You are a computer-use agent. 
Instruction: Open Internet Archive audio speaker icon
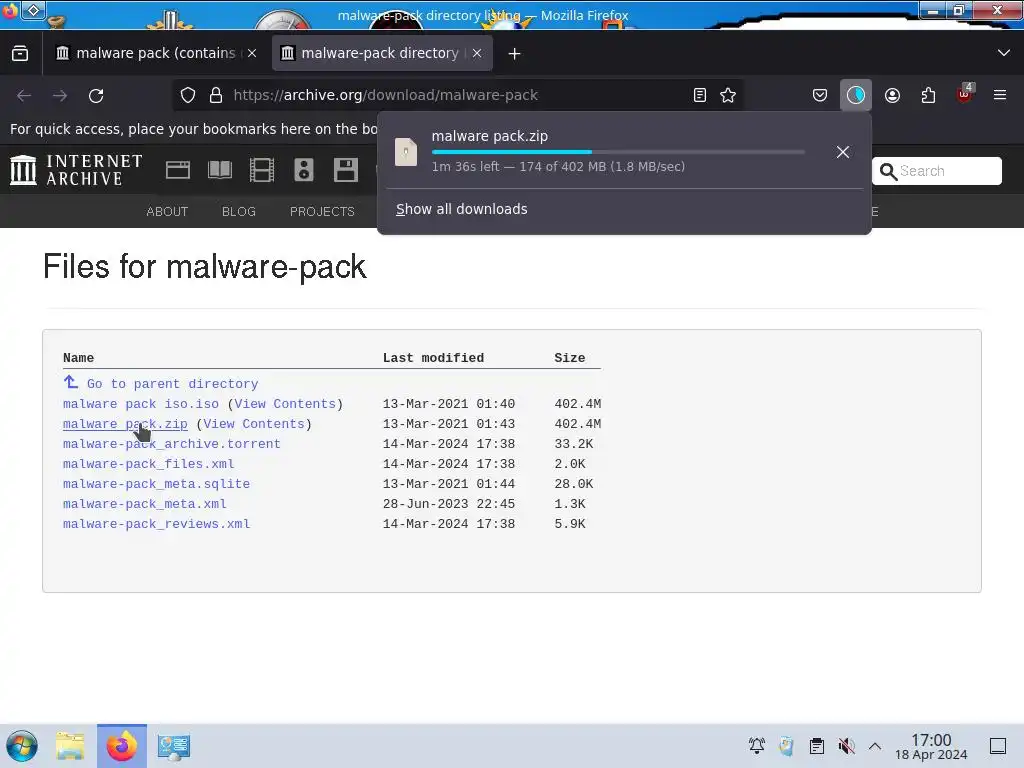pos(304,170)
